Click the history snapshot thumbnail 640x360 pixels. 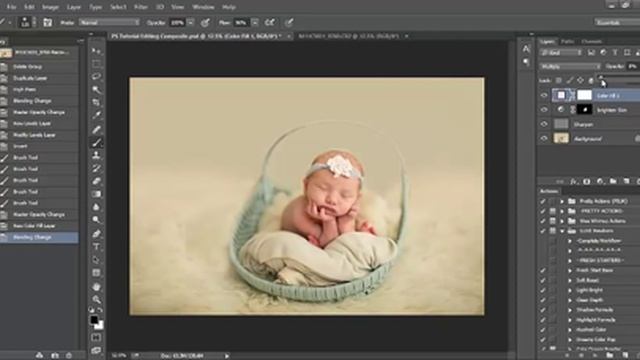[x=6, y=53]
